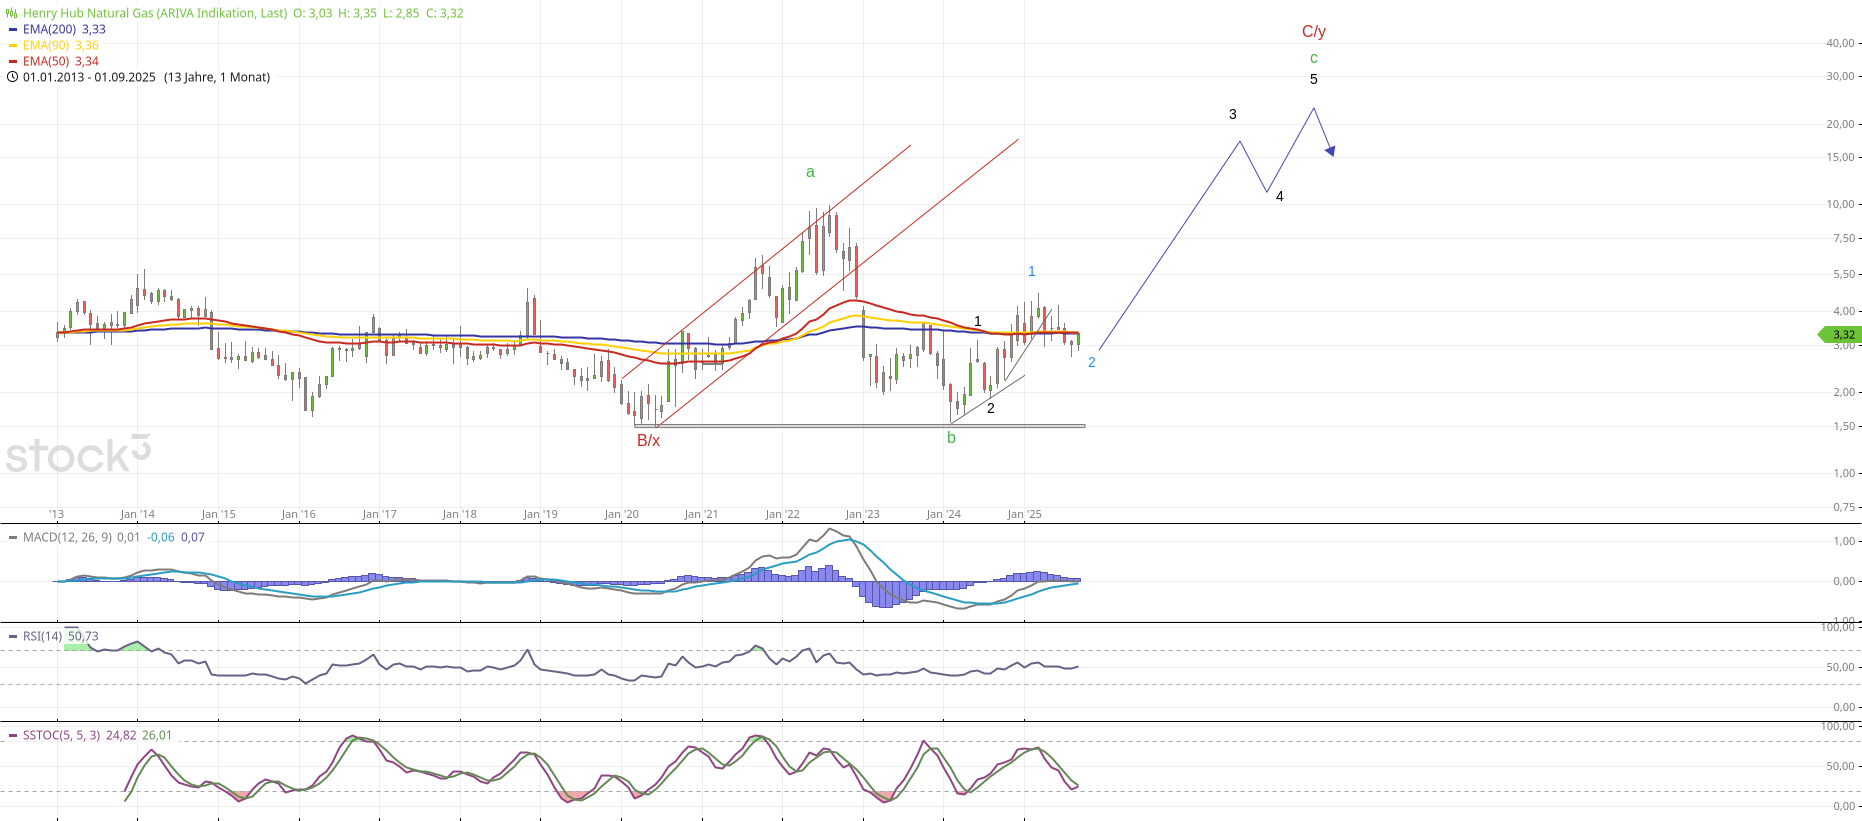
Task: Click the 01.01.2013 - 01.09.2025 date range
Action: (89, 77)
